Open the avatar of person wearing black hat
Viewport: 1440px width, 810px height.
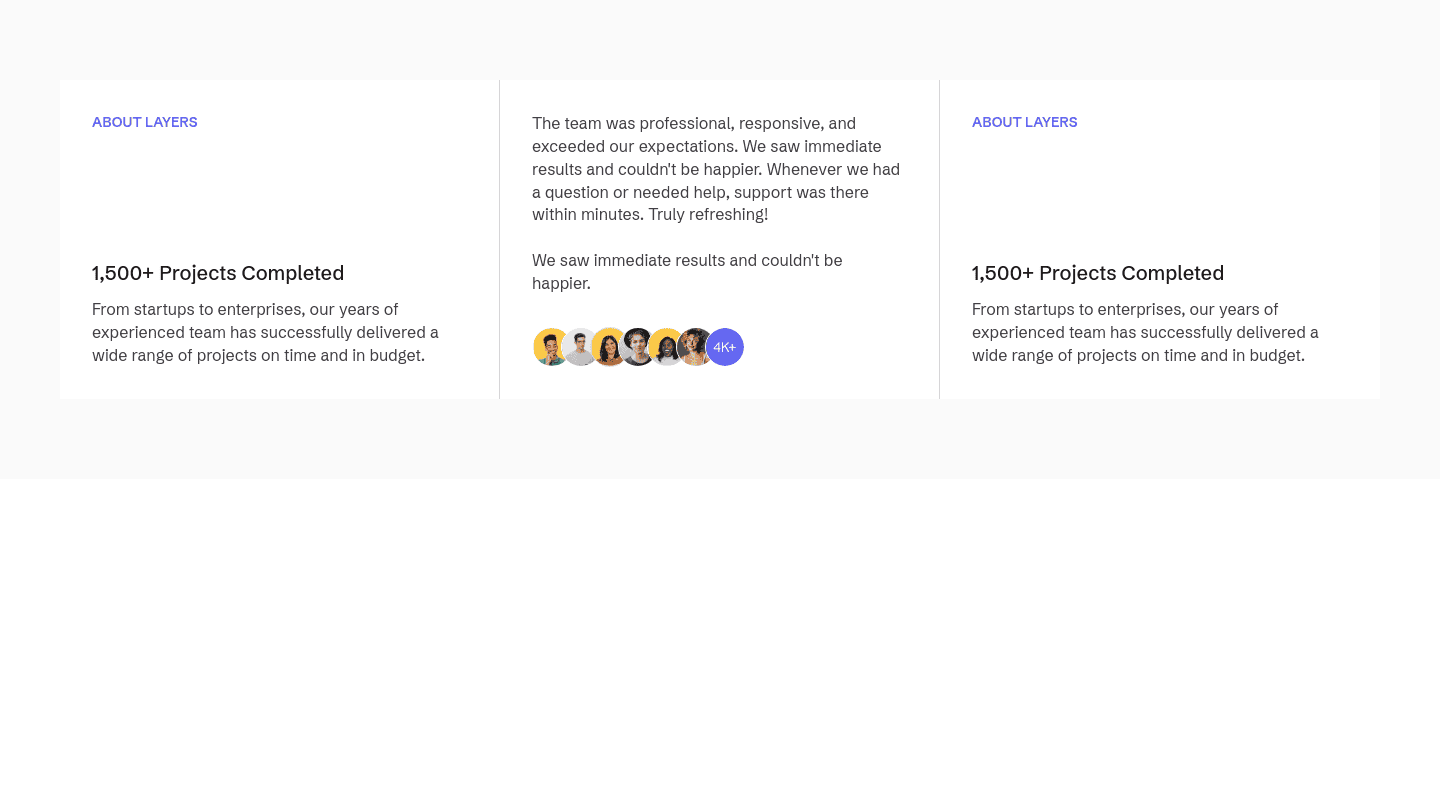(x=636, y=347)
